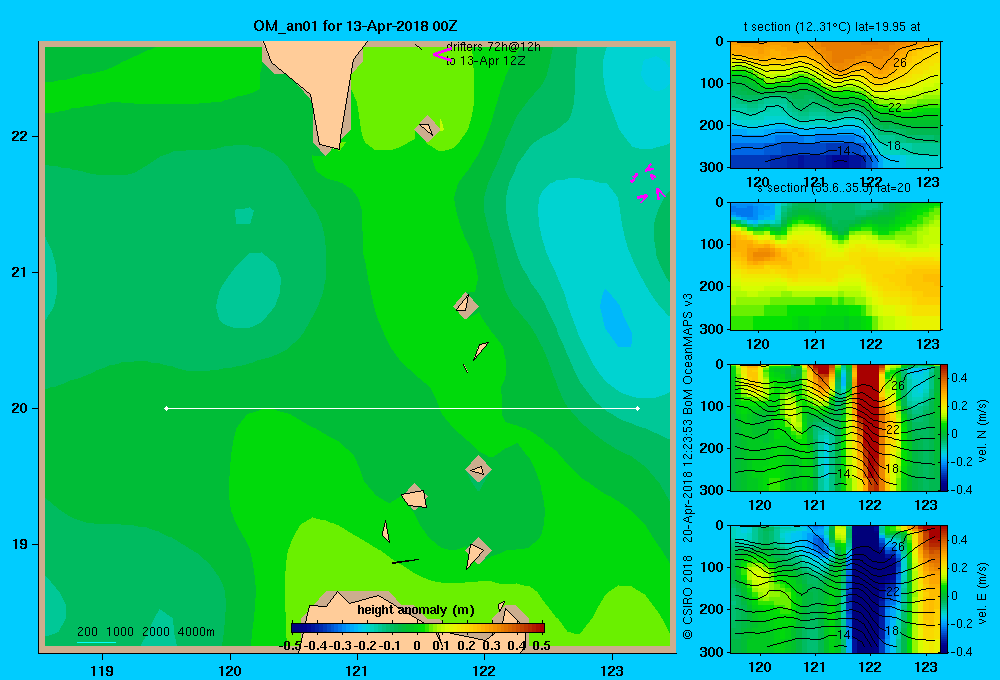The width and height of the screenshot is (1000, 680).
Task: Click the right endpoint of the white section line
Action: (x=638, y=408)
